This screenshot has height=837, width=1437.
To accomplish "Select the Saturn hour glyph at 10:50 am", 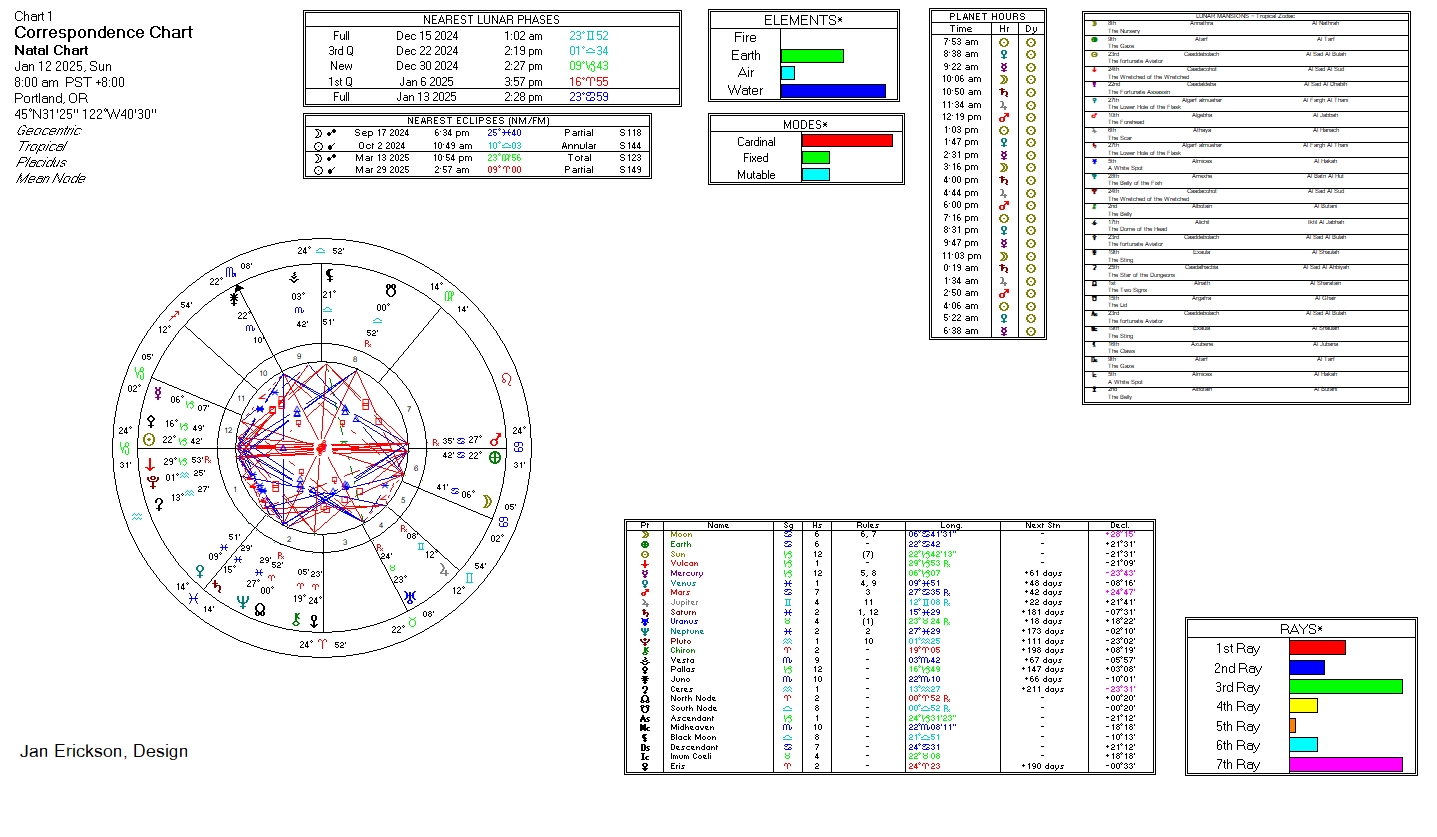I will point(1003,92).
